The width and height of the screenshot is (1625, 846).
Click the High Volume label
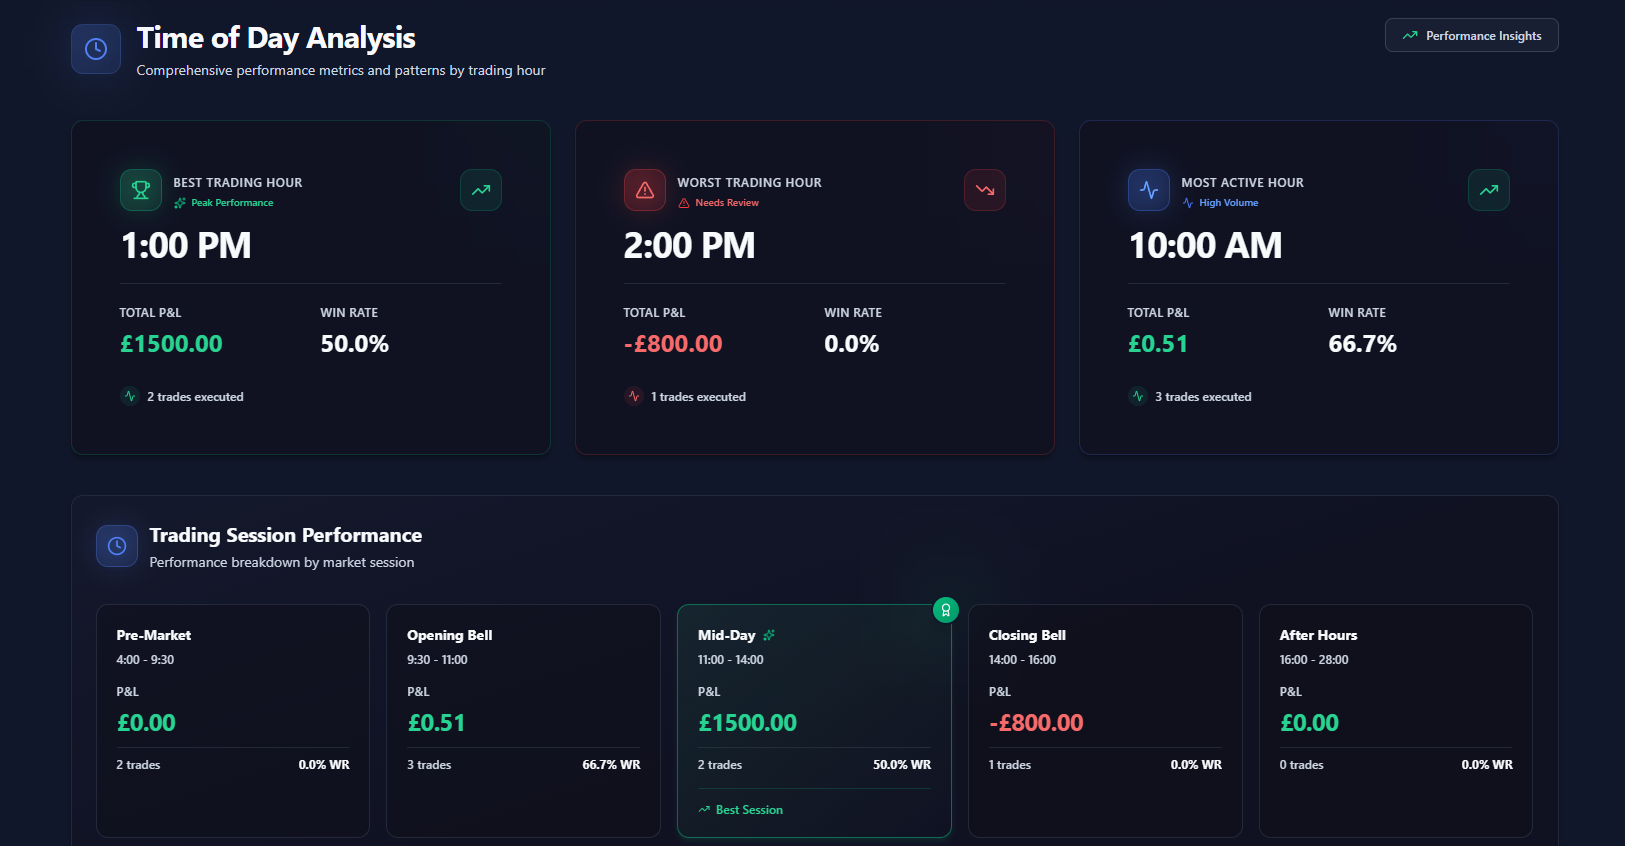[x=1229, y=203]
